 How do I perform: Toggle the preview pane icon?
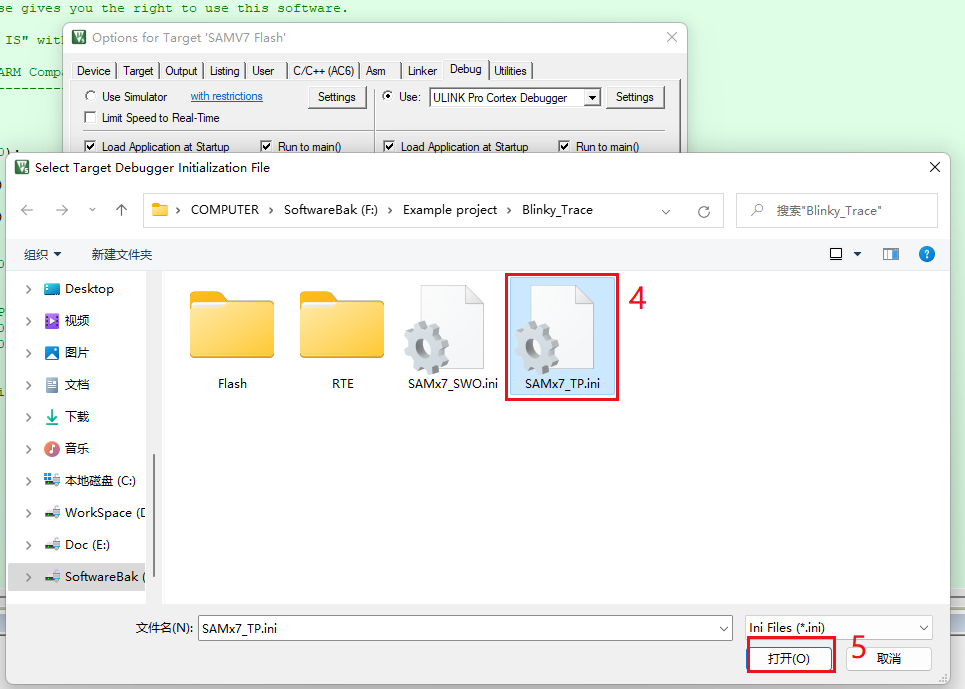[890, 254]
